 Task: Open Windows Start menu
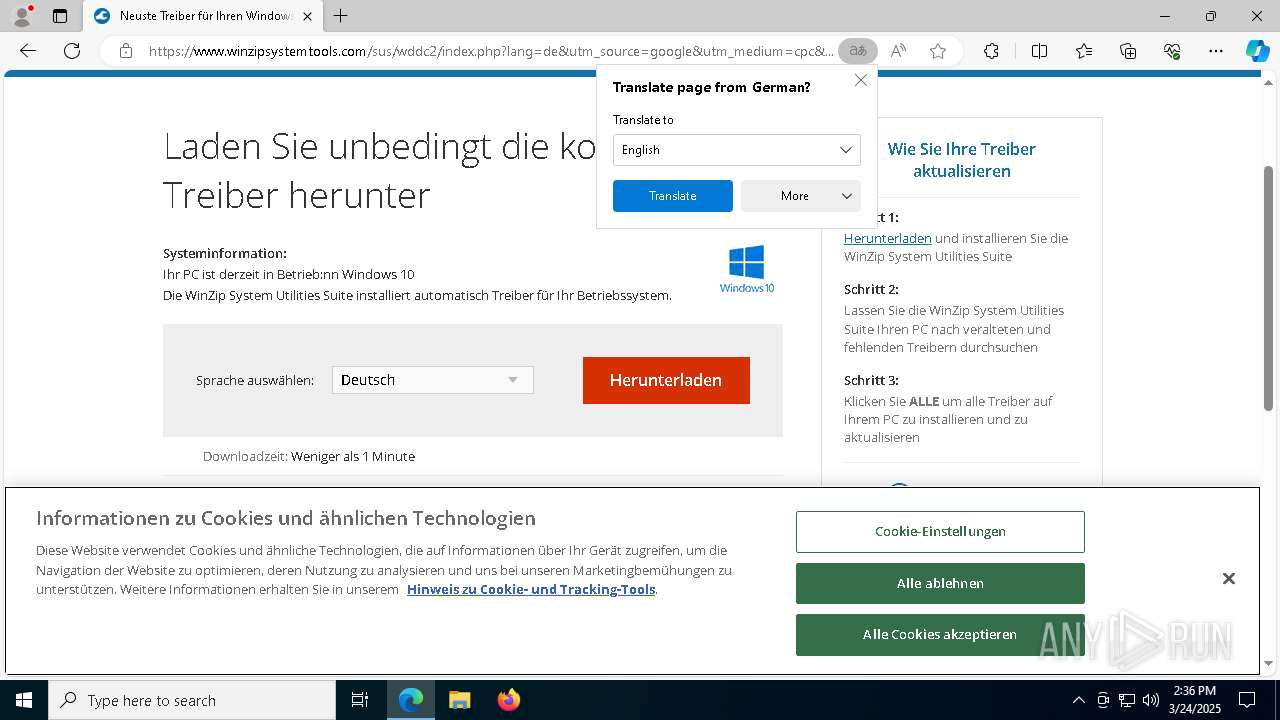pos(24,700)
